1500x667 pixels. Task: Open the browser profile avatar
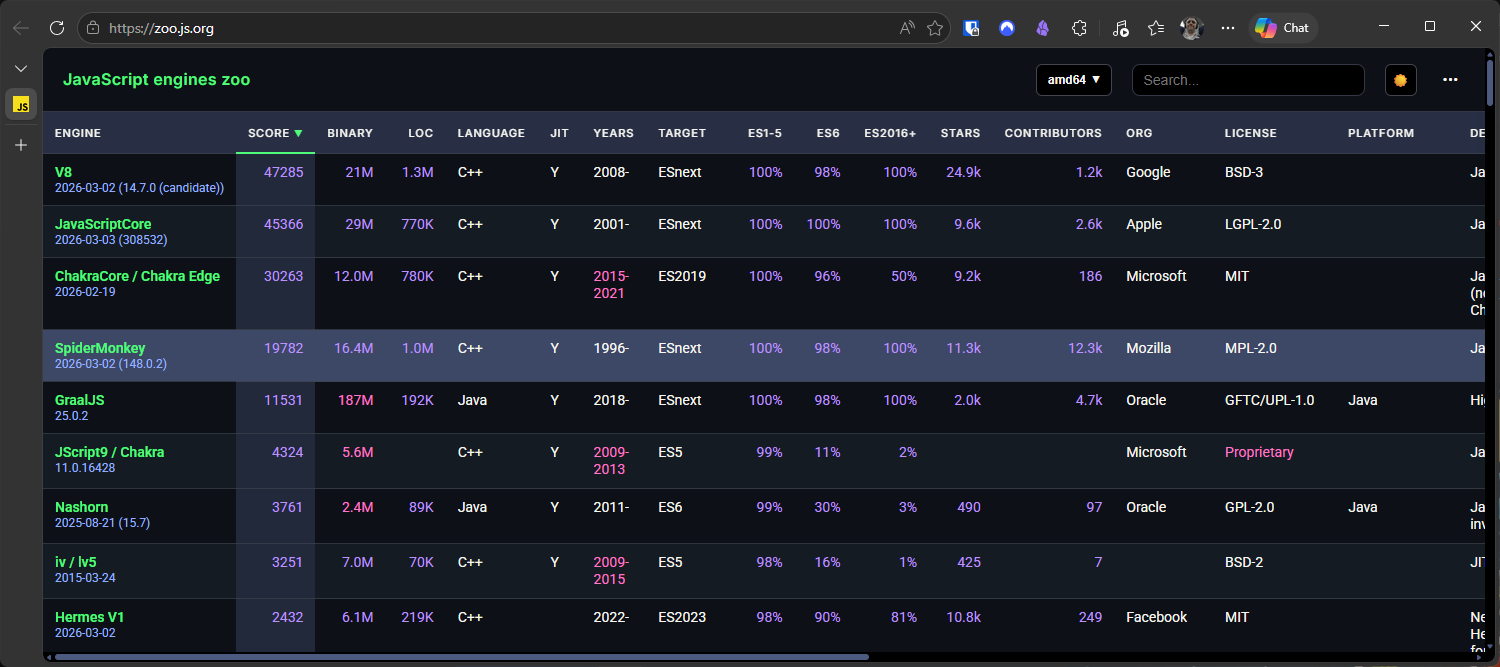[1191, 28]
